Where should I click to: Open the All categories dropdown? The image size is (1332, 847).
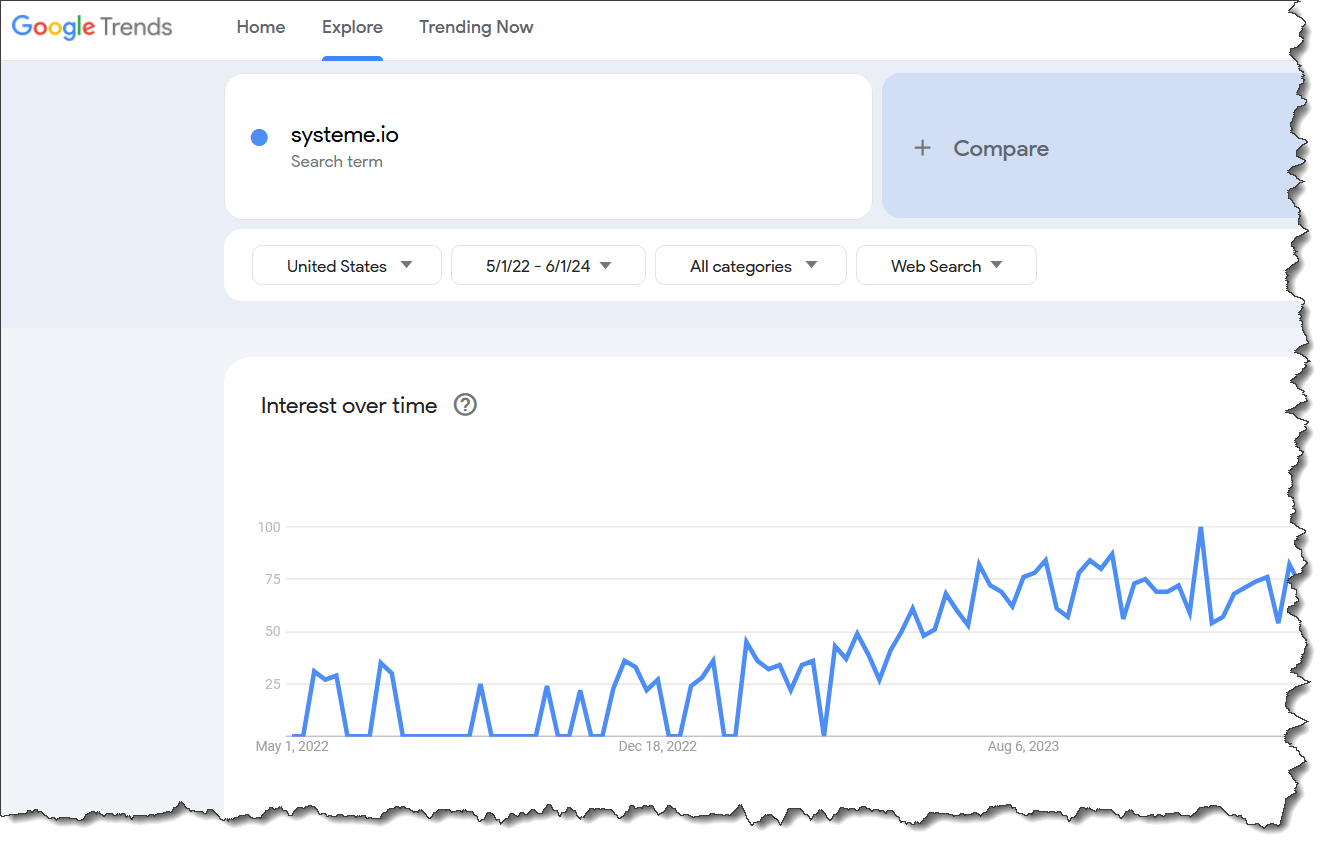click(x=751, y=266)
